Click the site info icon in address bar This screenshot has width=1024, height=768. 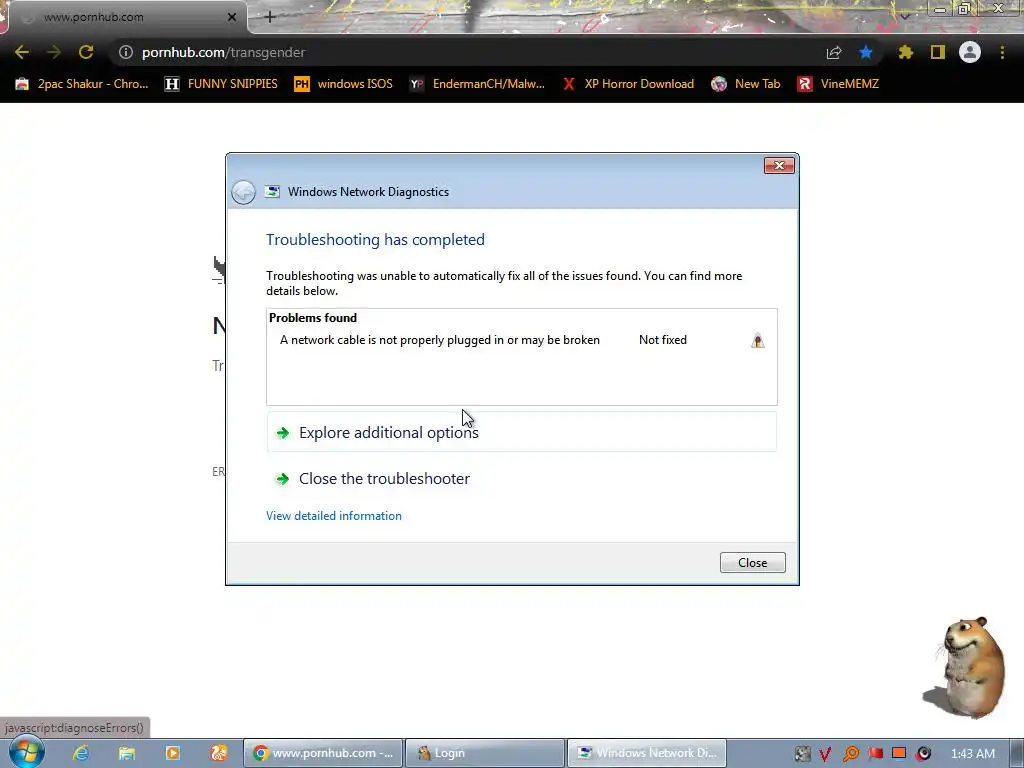(x=125, y=52)
